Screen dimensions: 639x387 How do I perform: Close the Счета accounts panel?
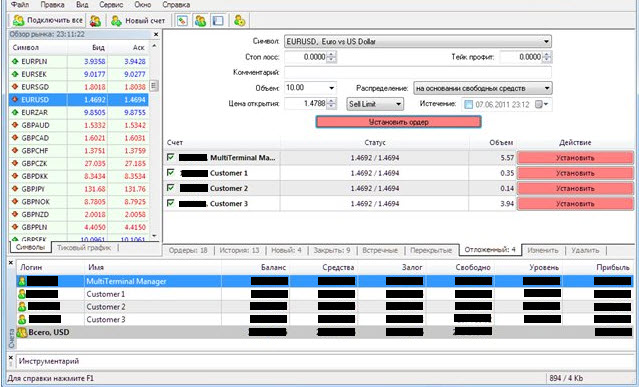[x=11, y=263]
